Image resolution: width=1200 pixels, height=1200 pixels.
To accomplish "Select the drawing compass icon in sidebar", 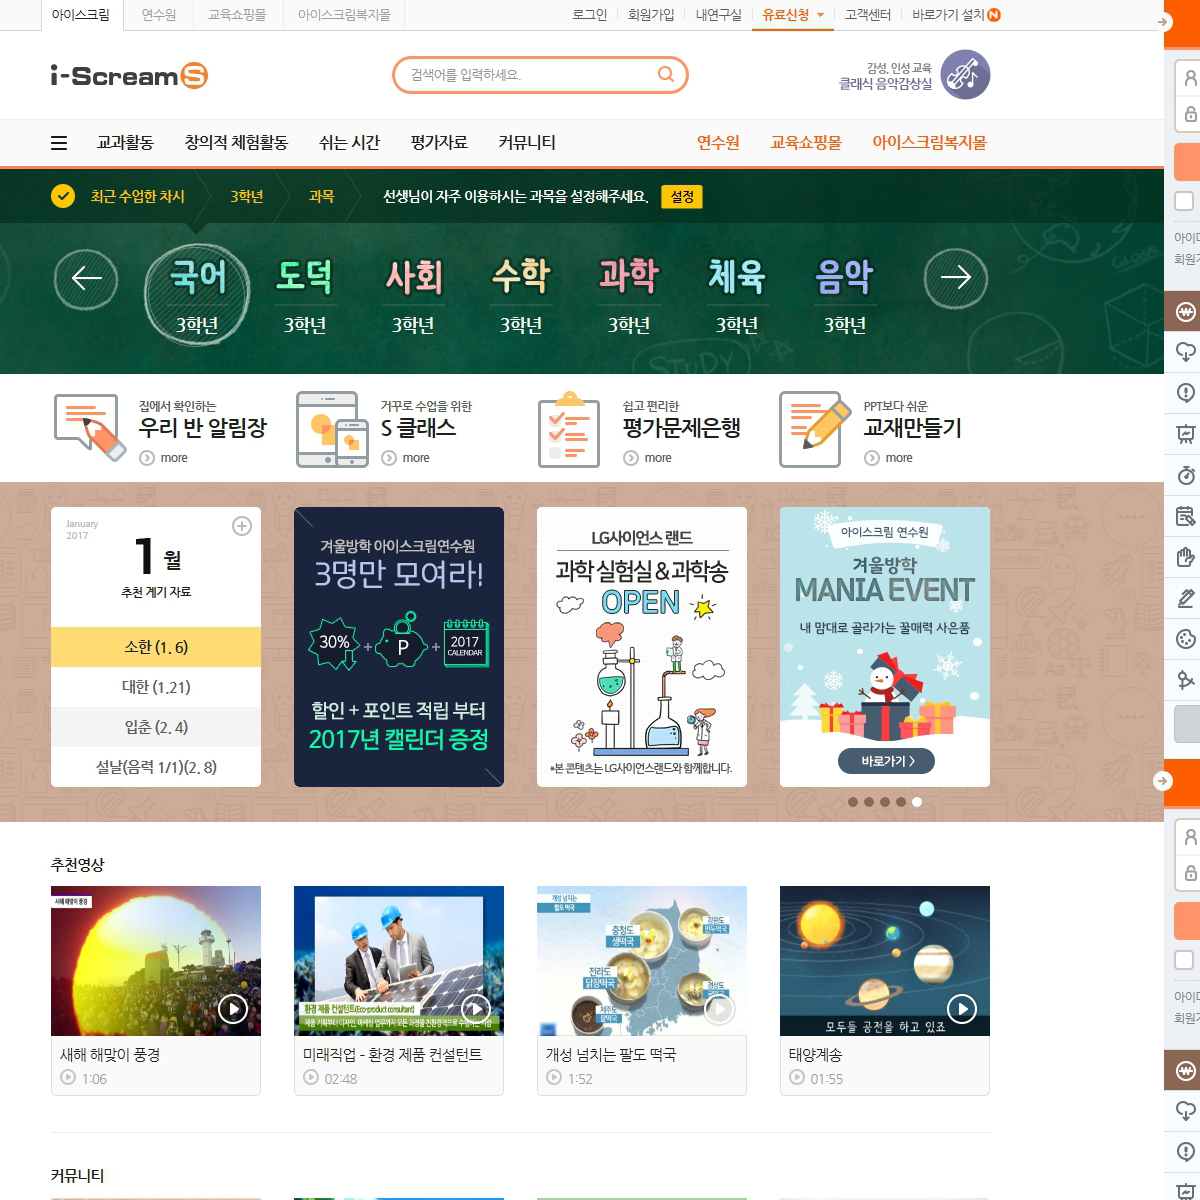I will pyautogui.click(x=1186, y=680).
